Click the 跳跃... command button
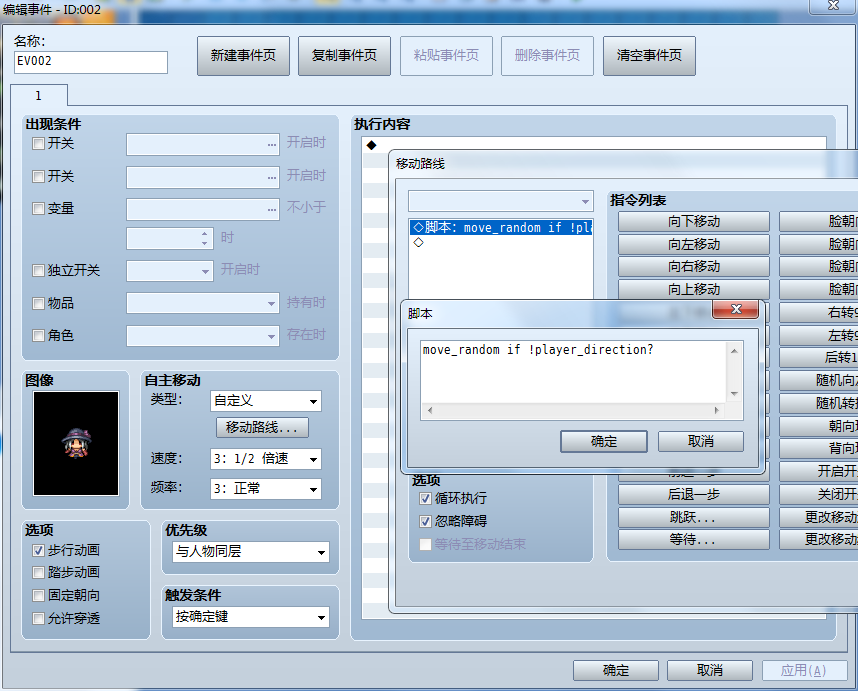858x691 pixels. click(694, 517)
